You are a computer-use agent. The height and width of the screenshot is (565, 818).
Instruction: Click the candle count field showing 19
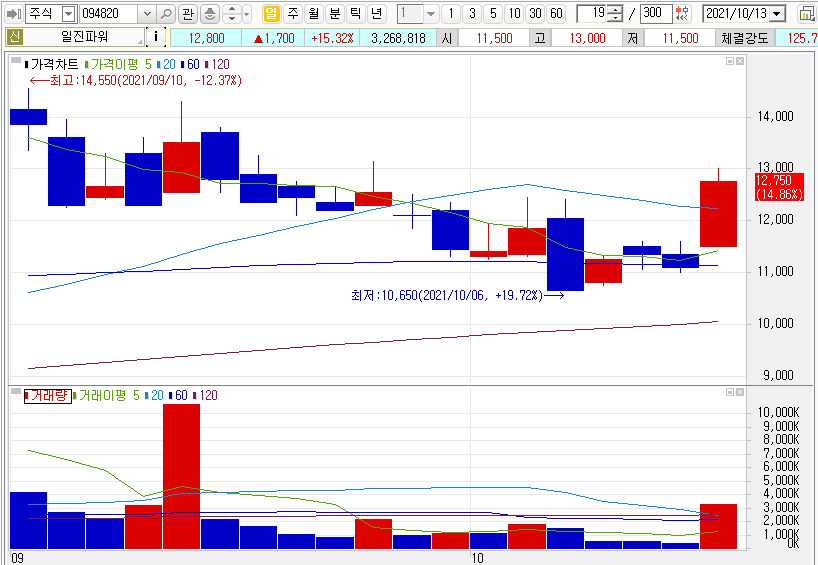point(592,14)
